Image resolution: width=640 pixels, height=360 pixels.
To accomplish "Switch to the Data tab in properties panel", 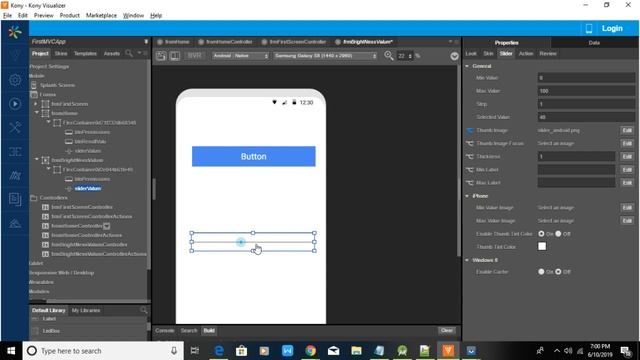I will tap(594, 42).
